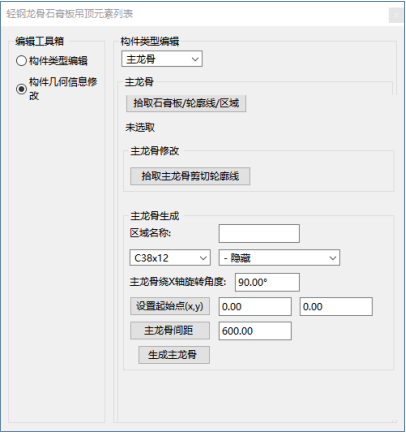Click the 主龙骨绕X轴旋转角度 label
406x434 pixels.
tap(178, 282)
